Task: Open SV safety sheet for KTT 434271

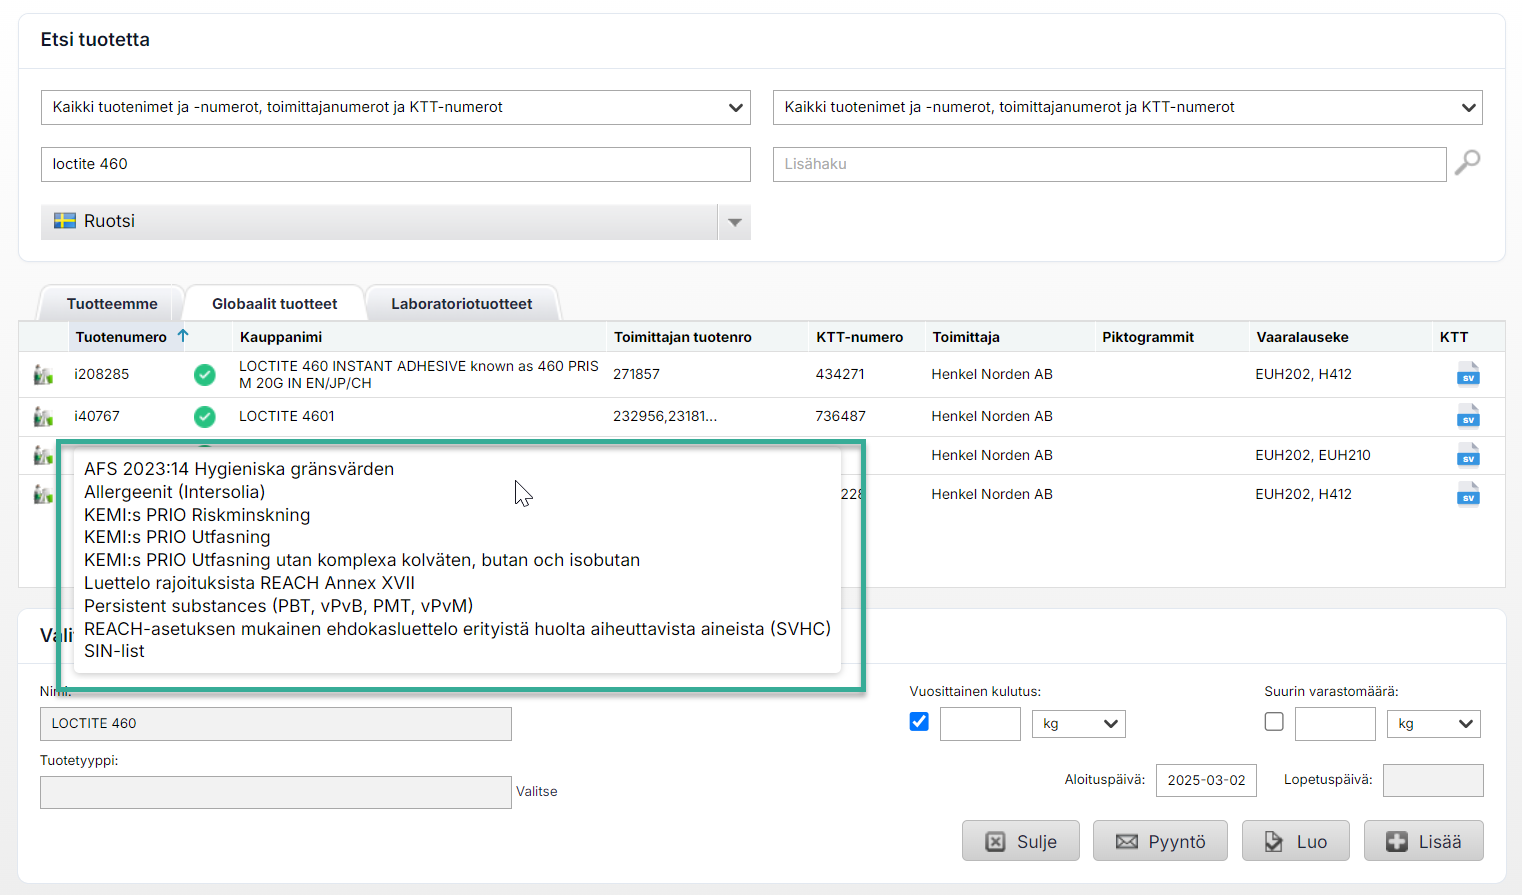Action: 1468,374
